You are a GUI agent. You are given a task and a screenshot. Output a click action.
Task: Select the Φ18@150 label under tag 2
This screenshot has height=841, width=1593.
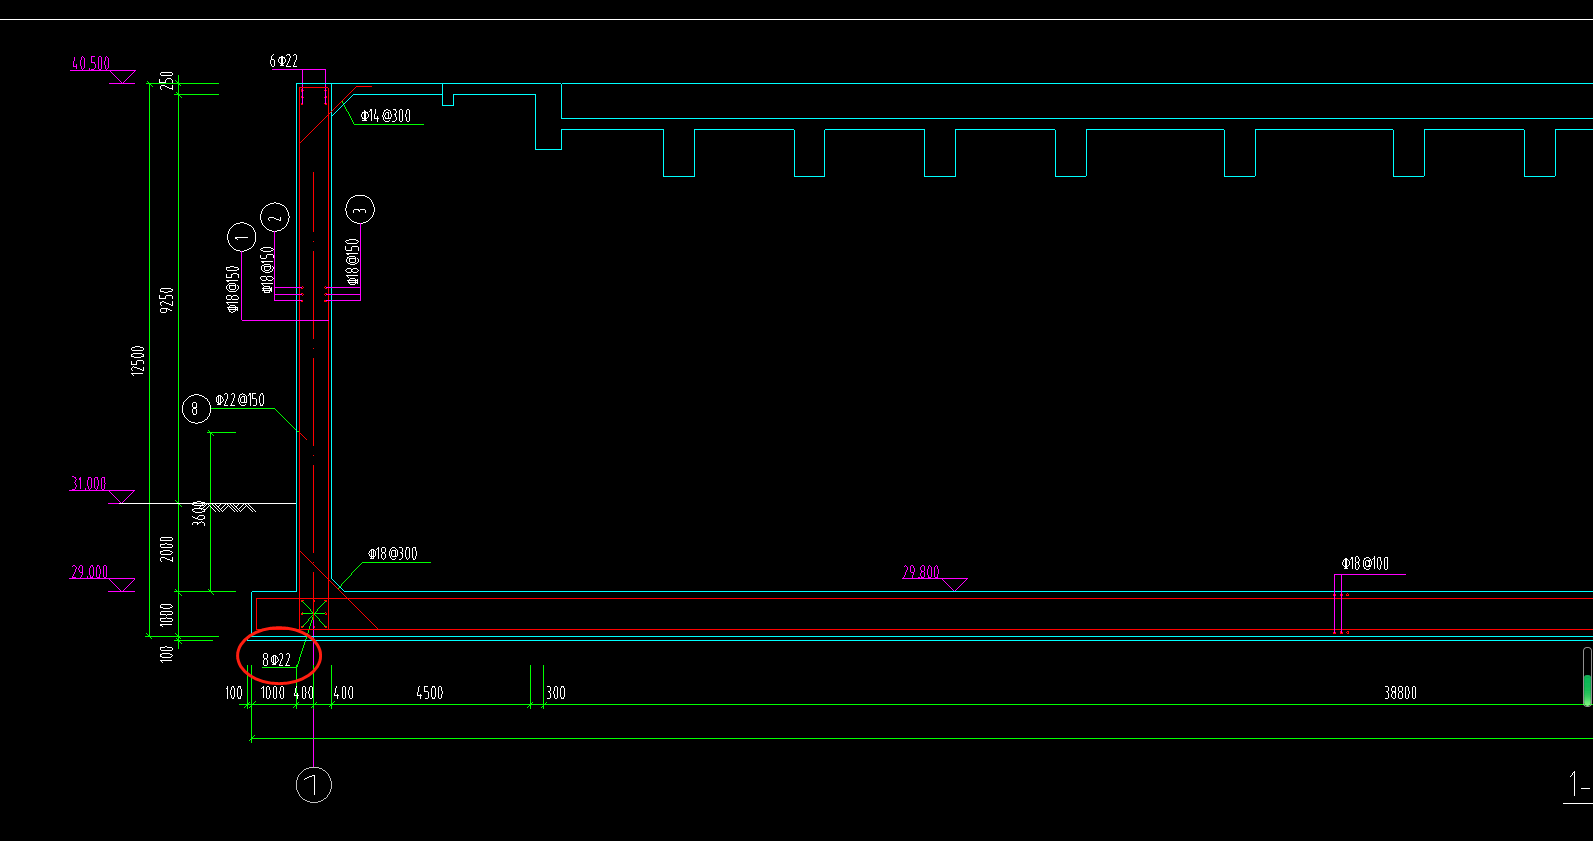point(267,270)
